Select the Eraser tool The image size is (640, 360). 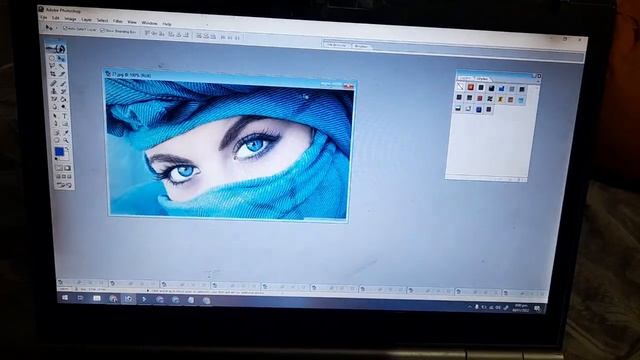coord(54,99)
